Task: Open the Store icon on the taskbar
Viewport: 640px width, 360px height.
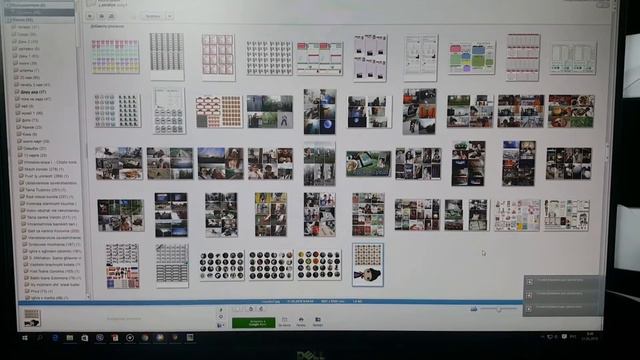Action: pyautogui.click(x=84, y=338)
